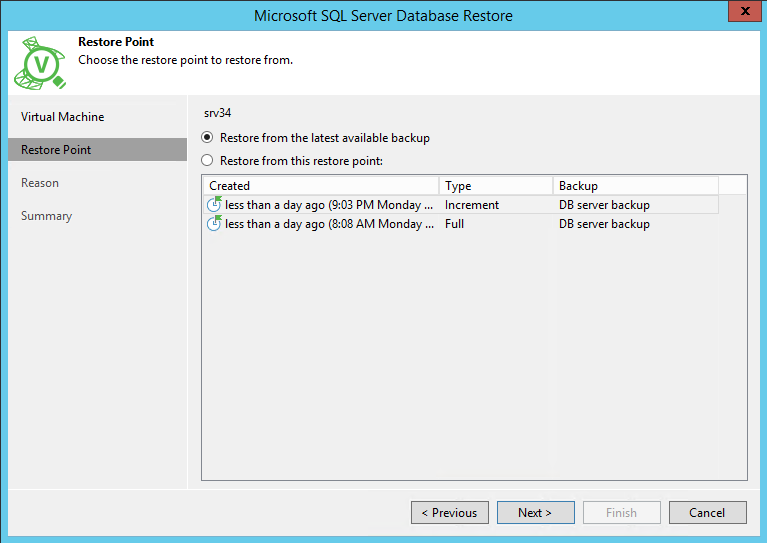Click 'DB server backup' in the Increment row
The width and height of the screenshot is (767, 543).
[604, 205]
